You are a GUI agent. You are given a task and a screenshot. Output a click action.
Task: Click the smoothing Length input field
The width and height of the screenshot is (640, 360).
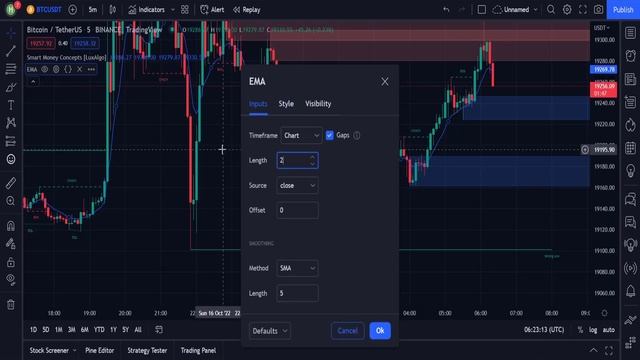tap(297, 293)
